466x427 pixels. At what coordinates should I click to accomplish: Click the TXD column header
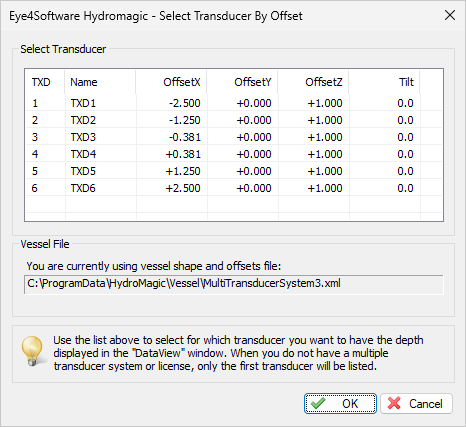point(45,82)
